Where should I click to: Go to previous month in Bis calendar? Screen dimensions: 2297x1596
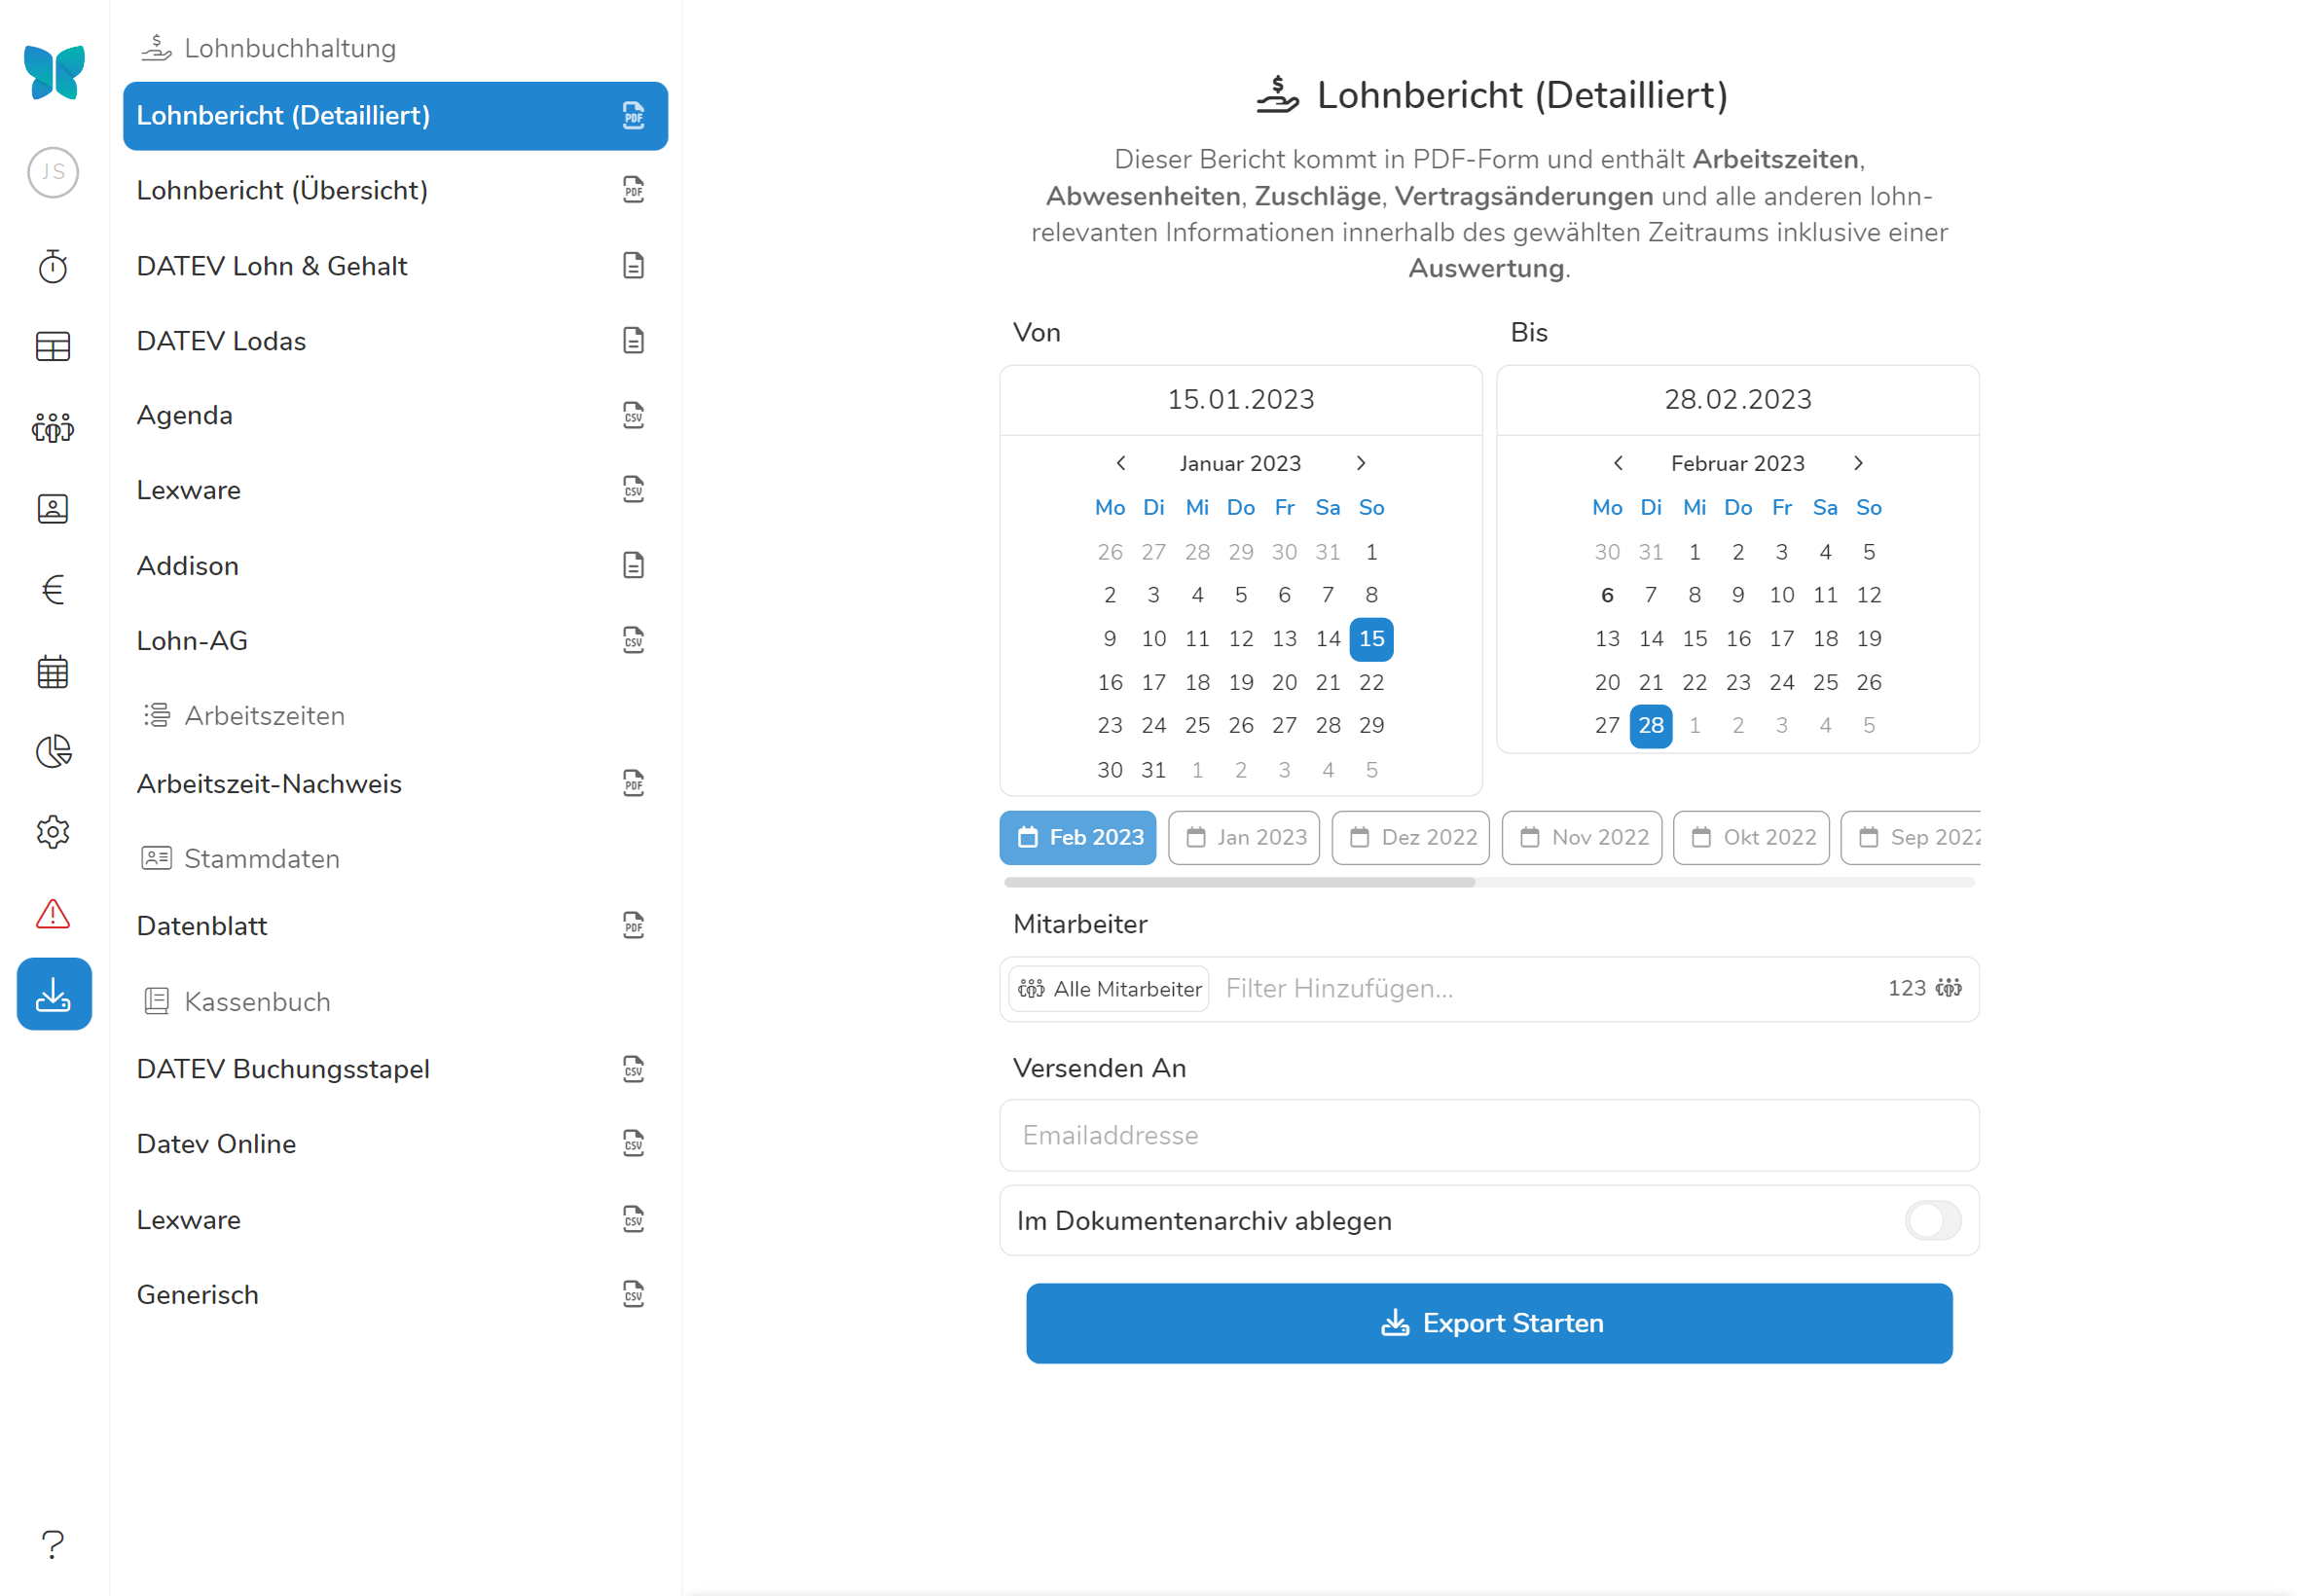coord(1618,463)
